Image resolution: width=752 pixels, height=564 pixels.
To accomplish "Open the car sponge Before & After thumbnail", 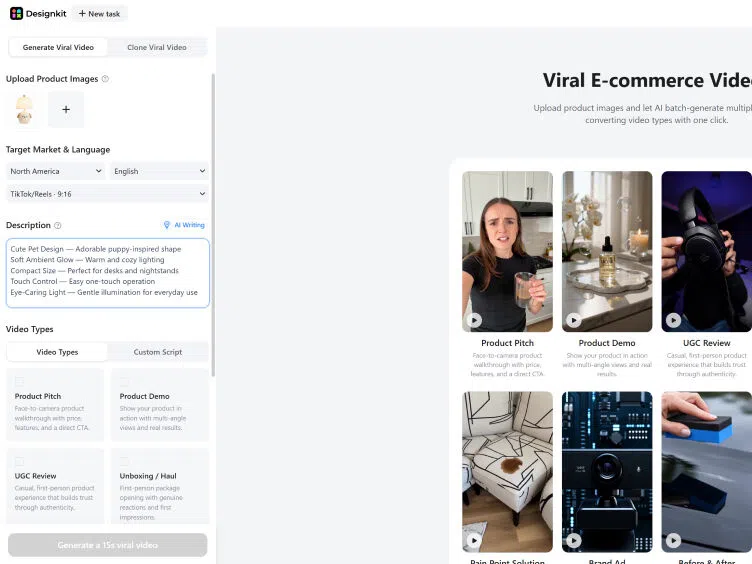I will pyautogui.click(x=706, y=472).
